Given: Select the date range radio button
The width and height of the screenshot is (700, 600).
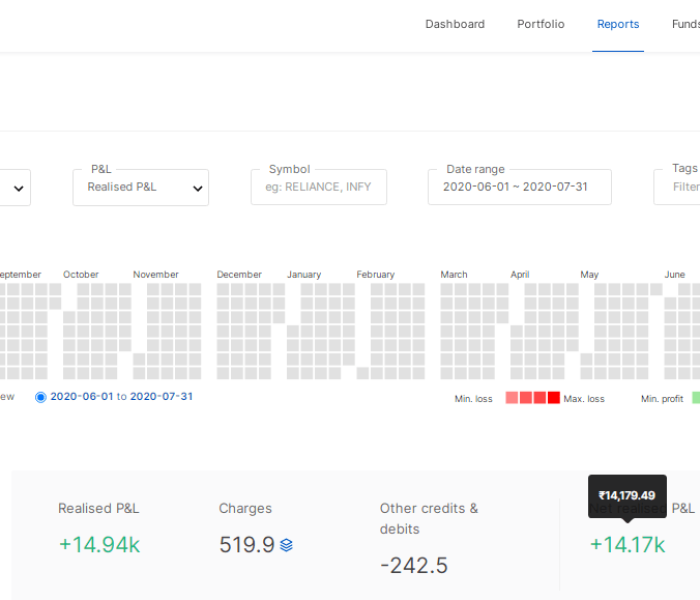Looking at the screenshot, I should 41,397.
